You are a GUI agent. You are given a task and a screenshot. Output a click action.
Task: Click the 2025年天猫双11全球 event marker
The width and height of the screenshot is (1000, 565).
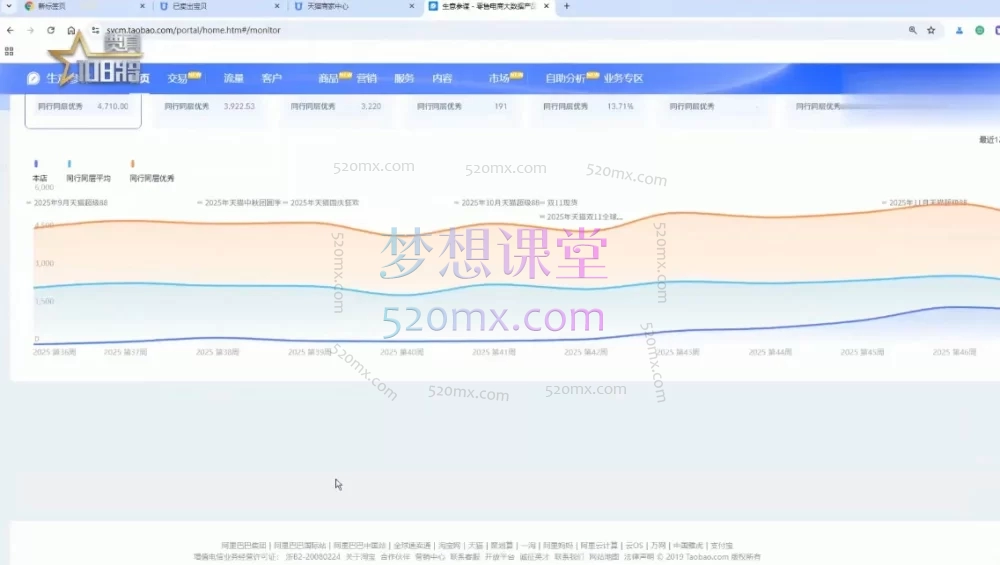pyautogui.click(x=581, y=217)
